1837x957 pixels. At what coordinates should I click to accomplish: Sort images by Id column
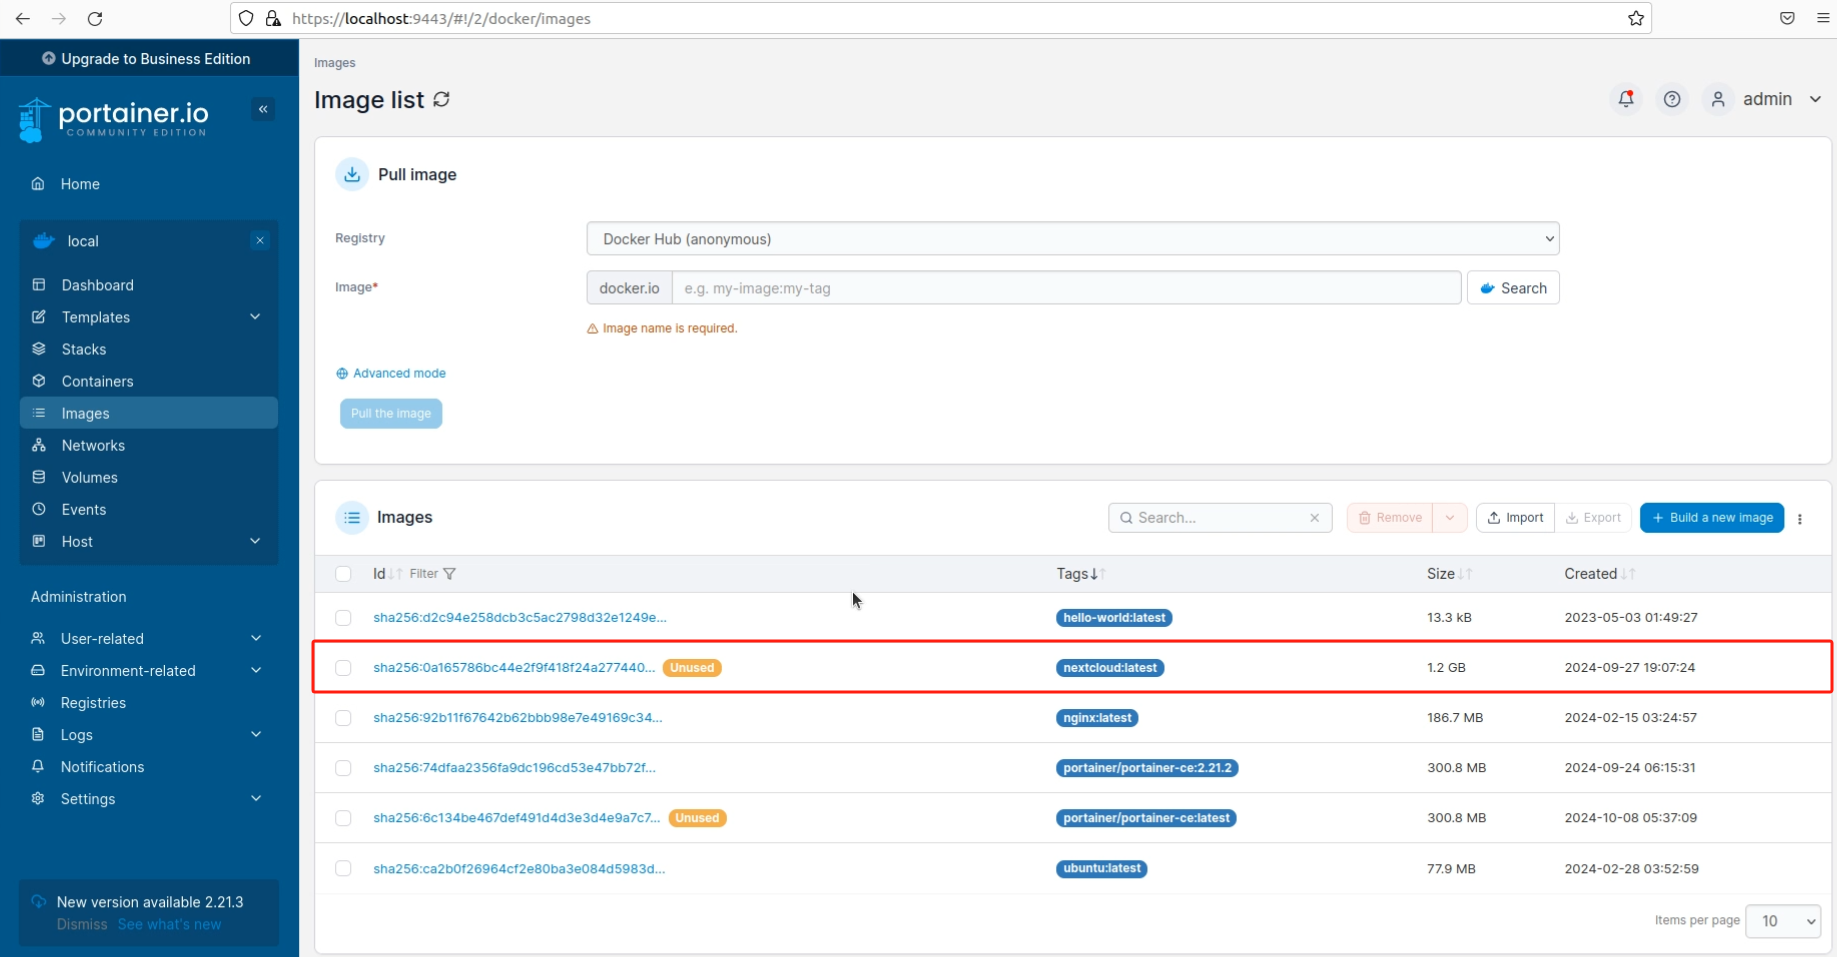click(387, 574)
